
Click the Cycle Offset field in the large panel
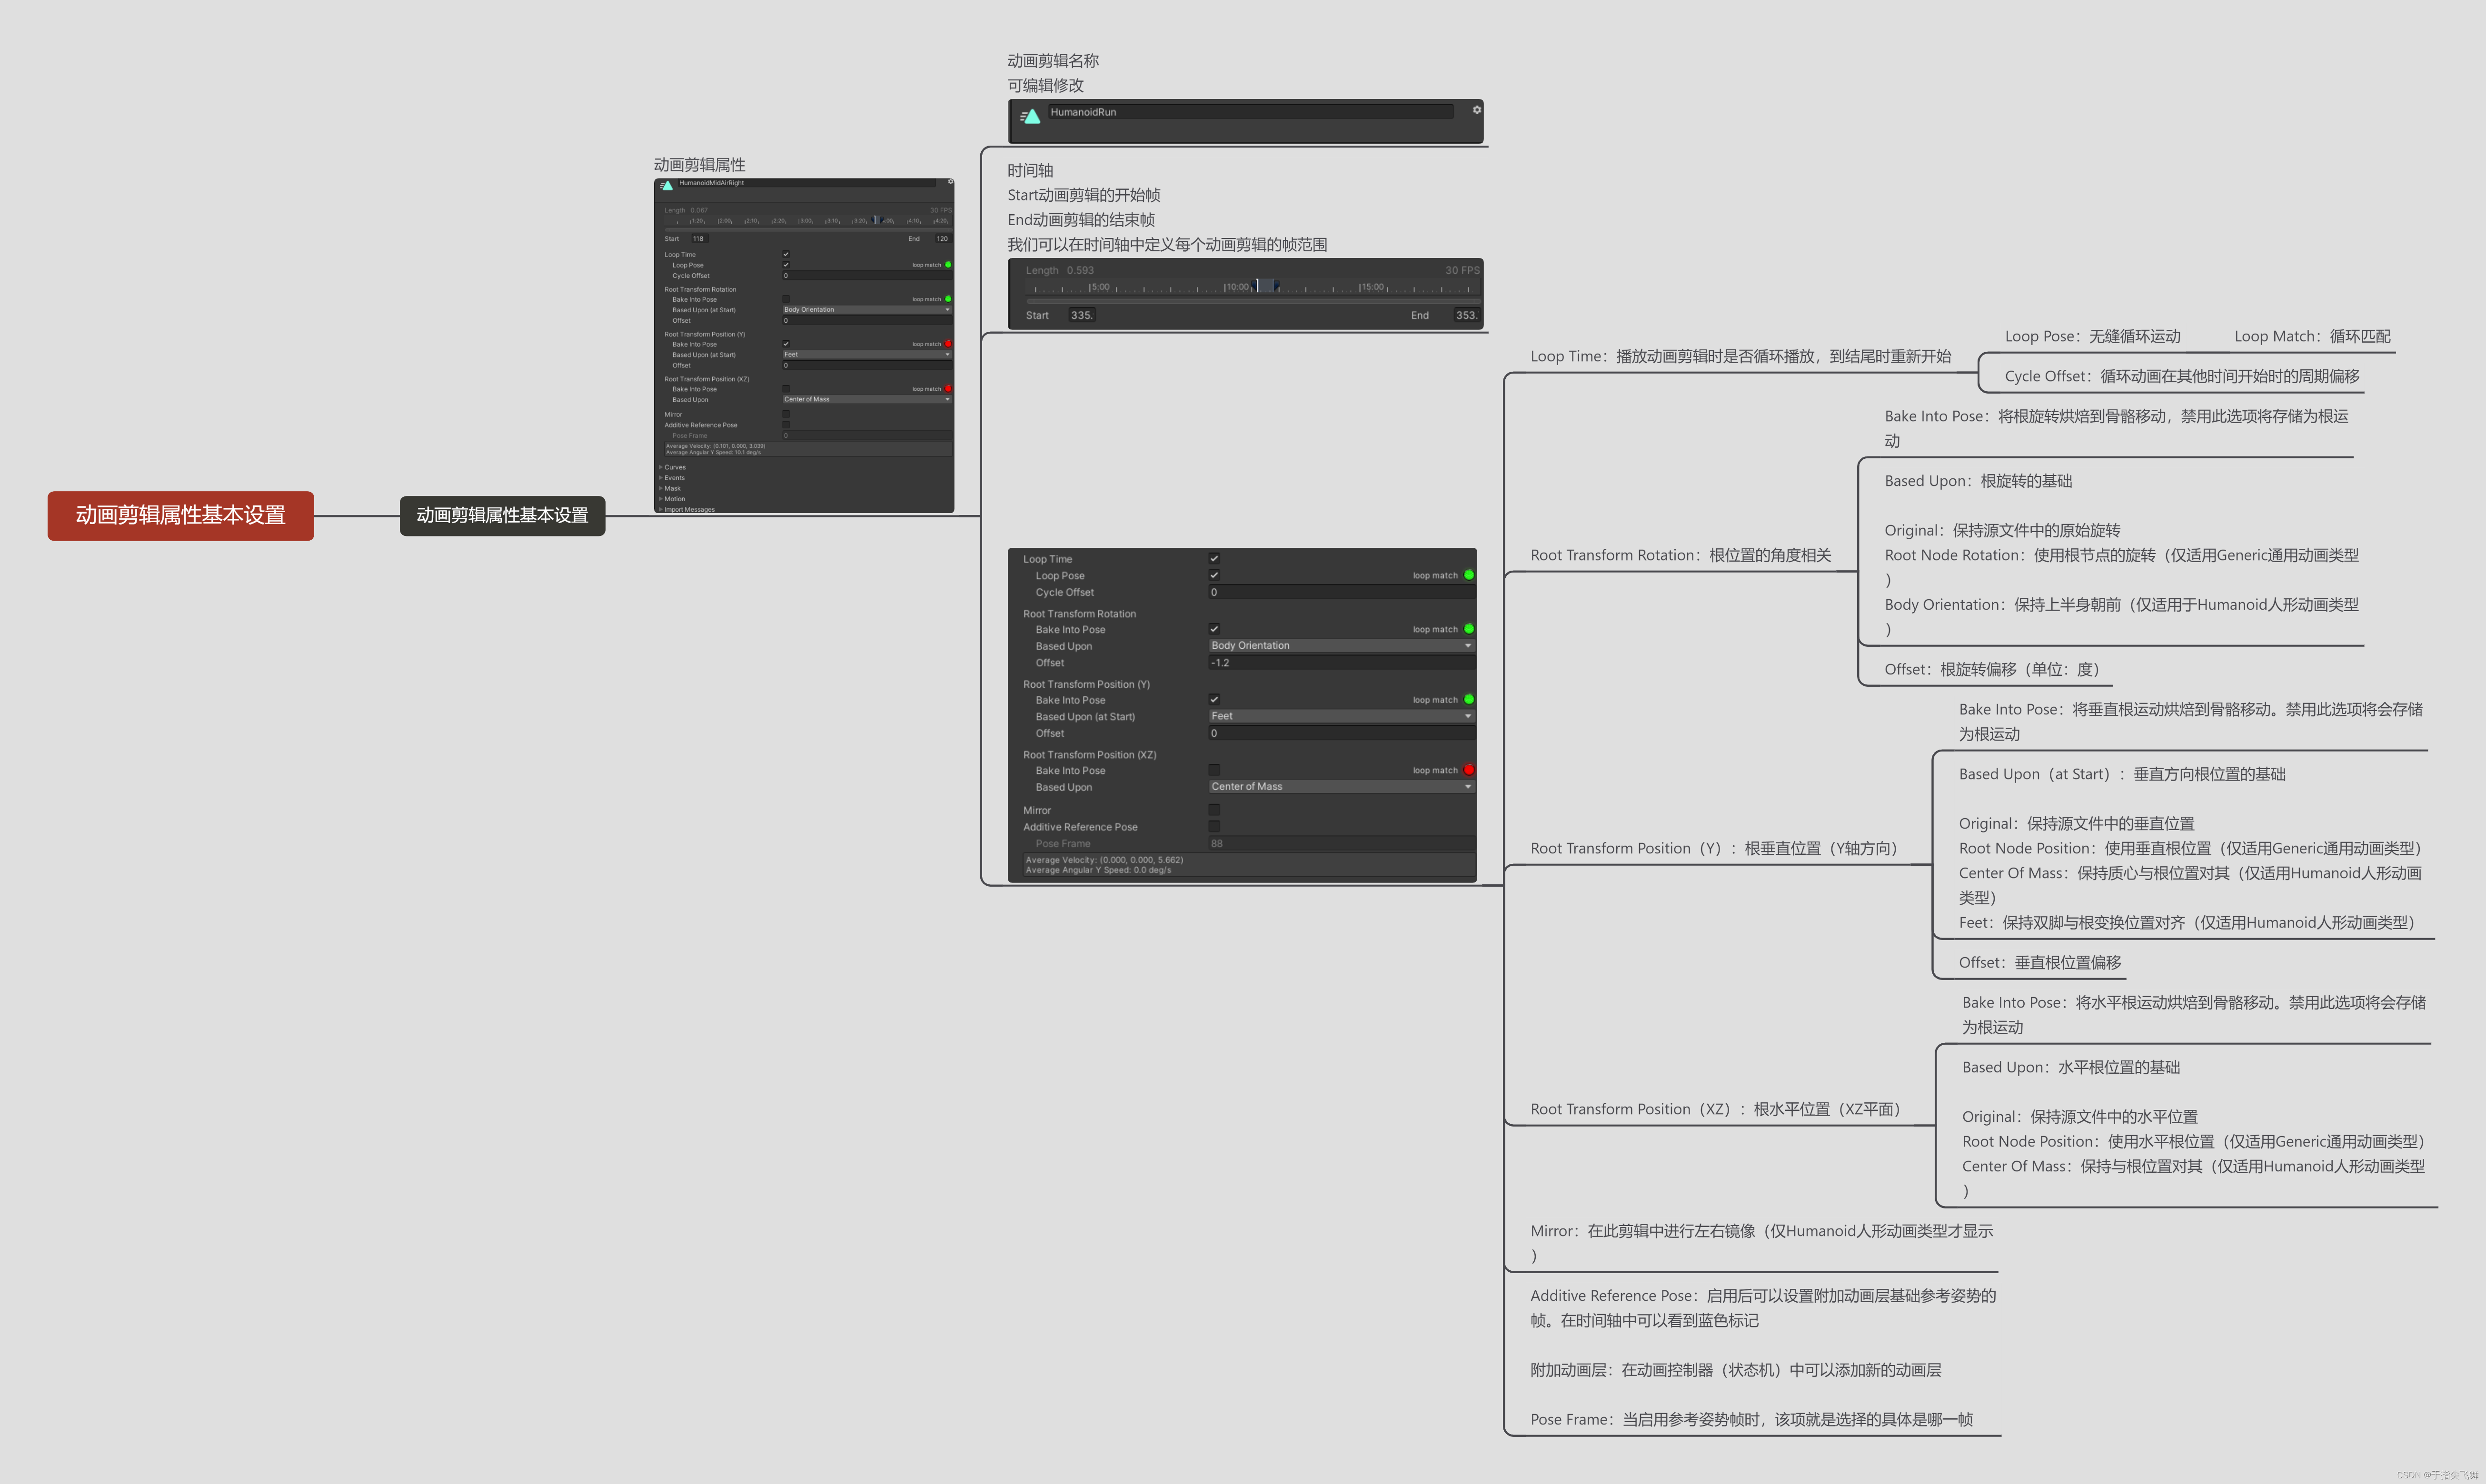point(1342,592)
